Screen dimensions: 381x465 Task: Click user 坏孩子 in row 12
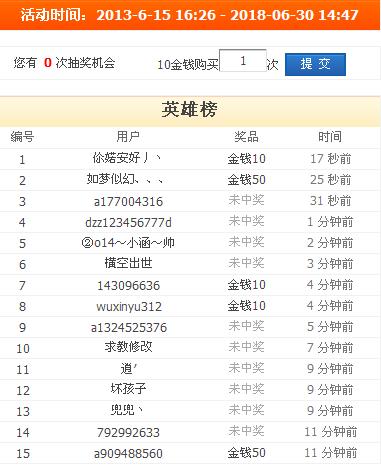point(128,389)
